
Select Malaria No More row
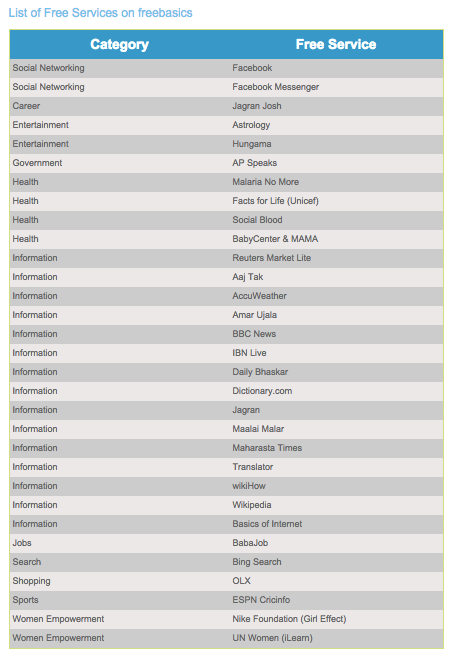click(226, 182)
